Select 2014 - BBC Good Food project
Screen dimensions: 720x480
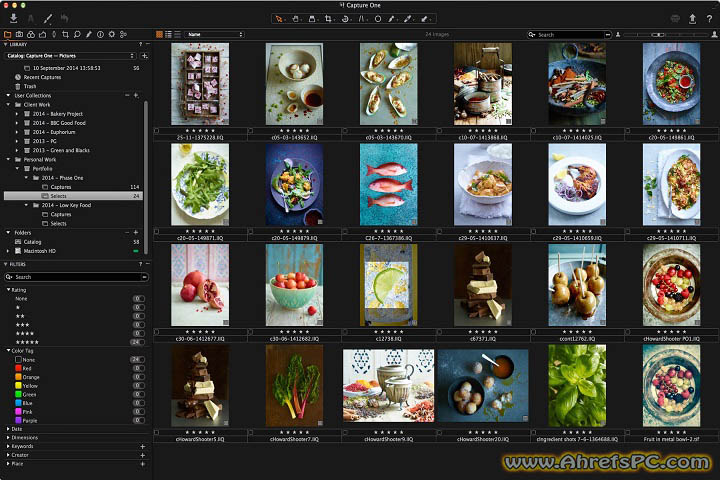[59, 123]
